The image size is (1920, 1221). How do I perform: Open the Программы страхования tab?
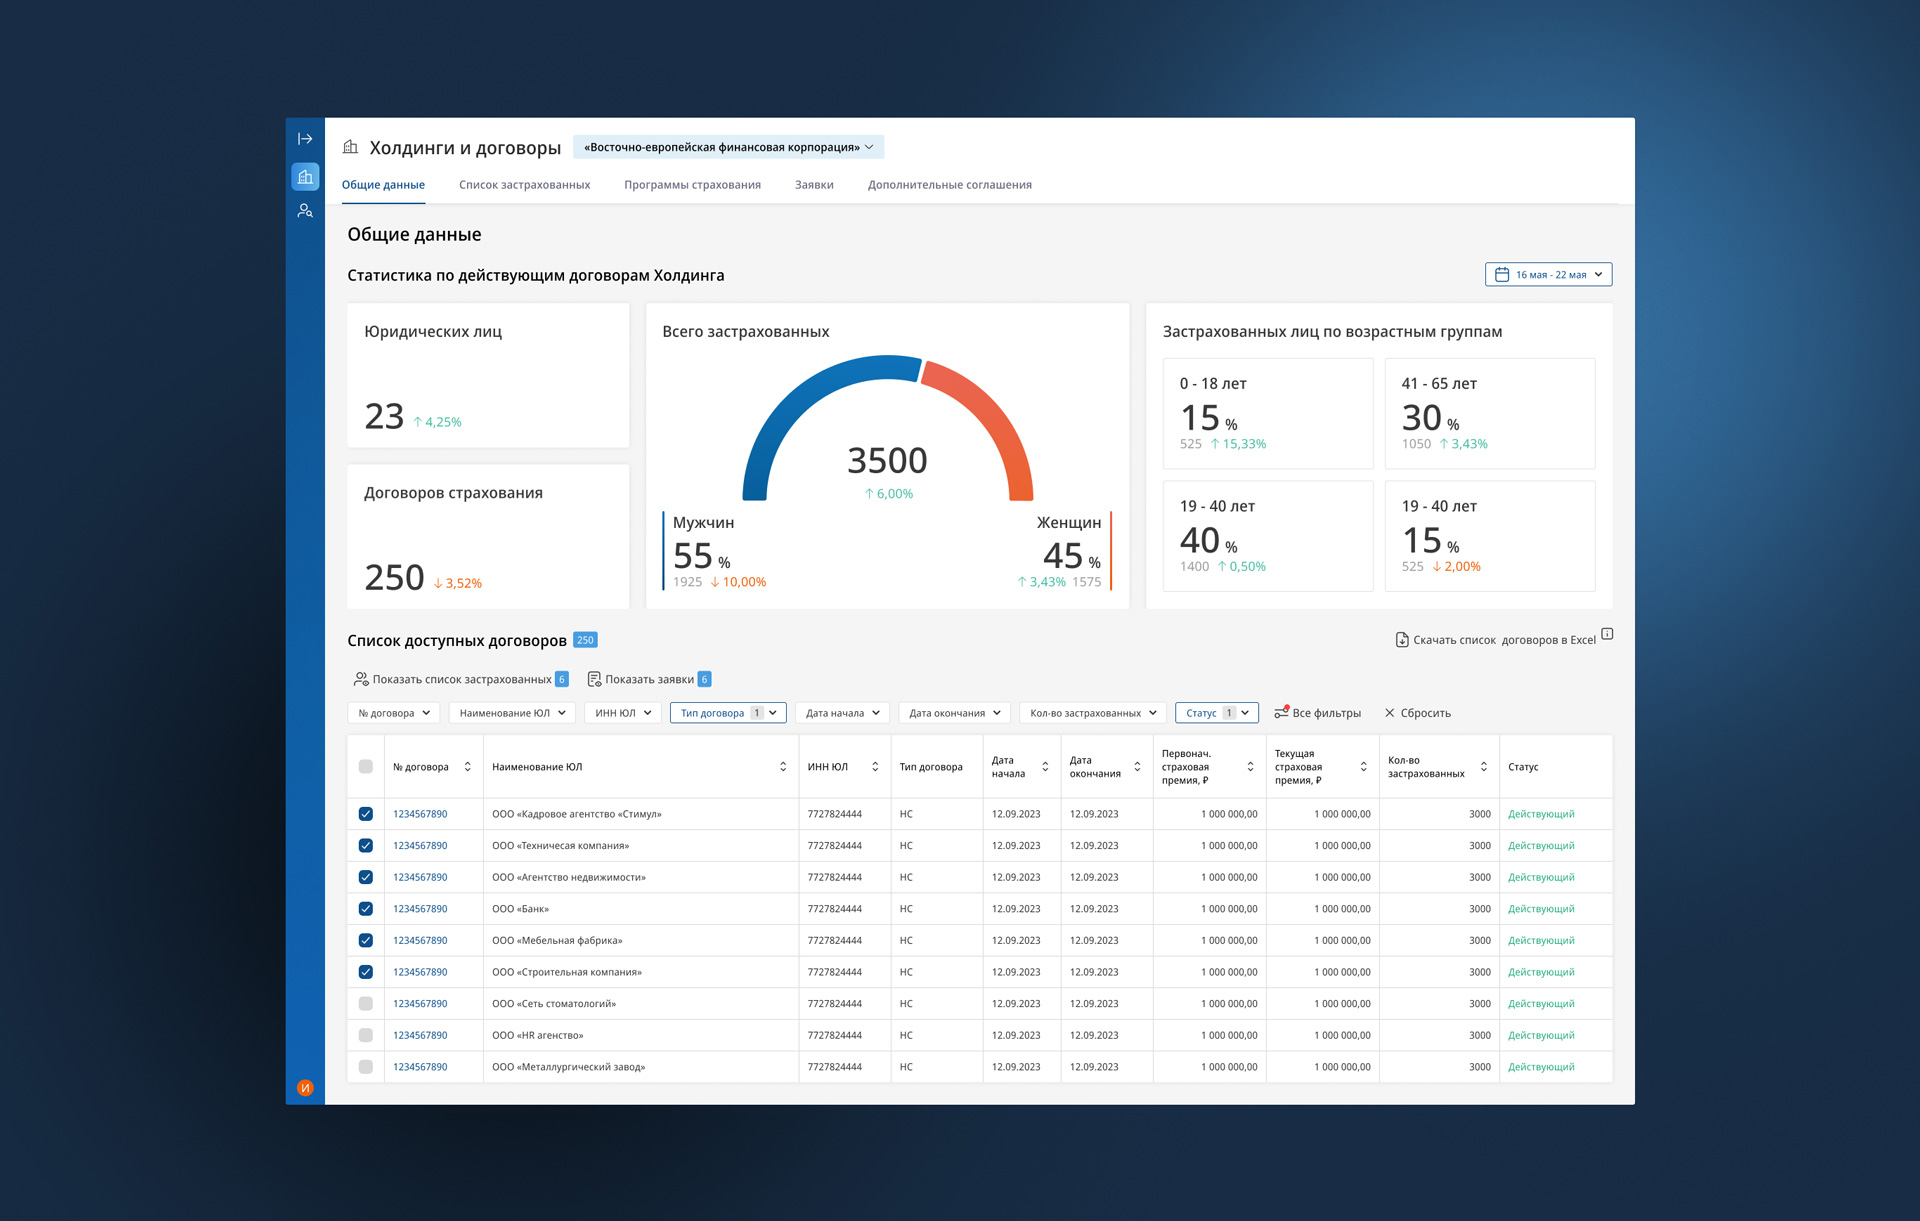[x=692, y=185]
